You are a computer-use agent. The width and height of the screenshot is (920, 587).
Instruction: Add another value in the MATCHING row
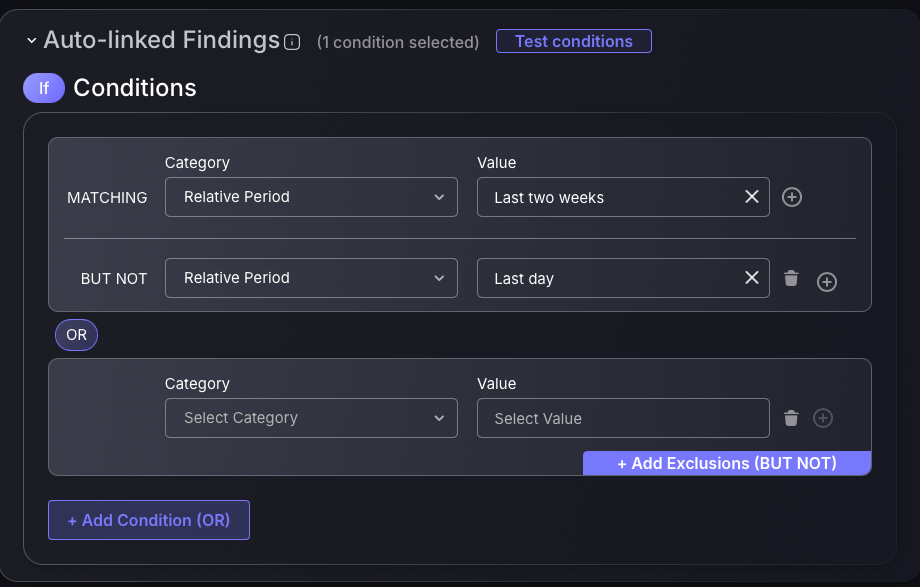coord(792,197)
